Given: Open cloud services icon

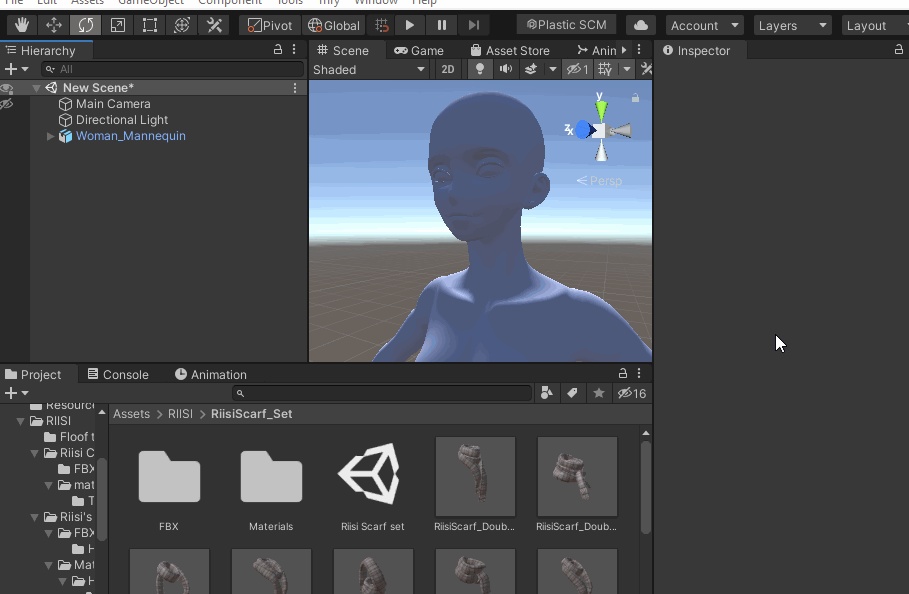Looking at the screenshot, I should (641, 25).
